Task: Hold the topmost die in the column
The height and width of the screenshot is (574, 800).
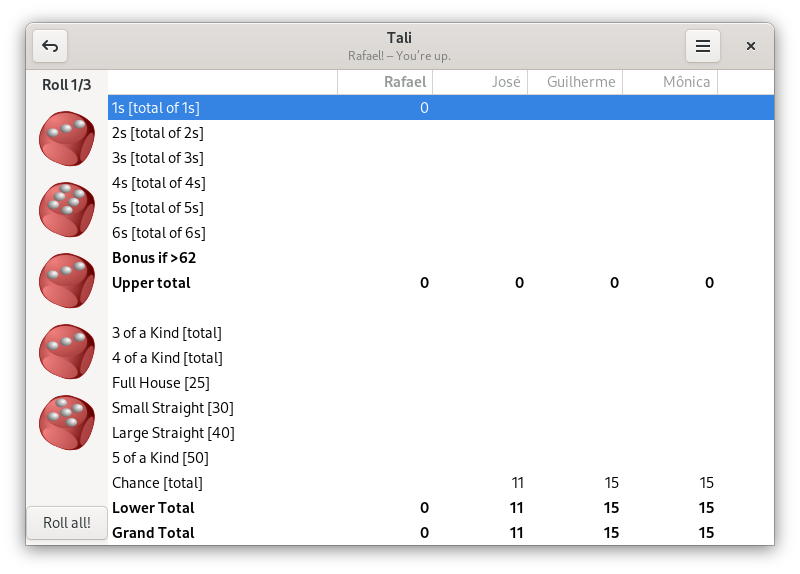Action: coord(66,139)
